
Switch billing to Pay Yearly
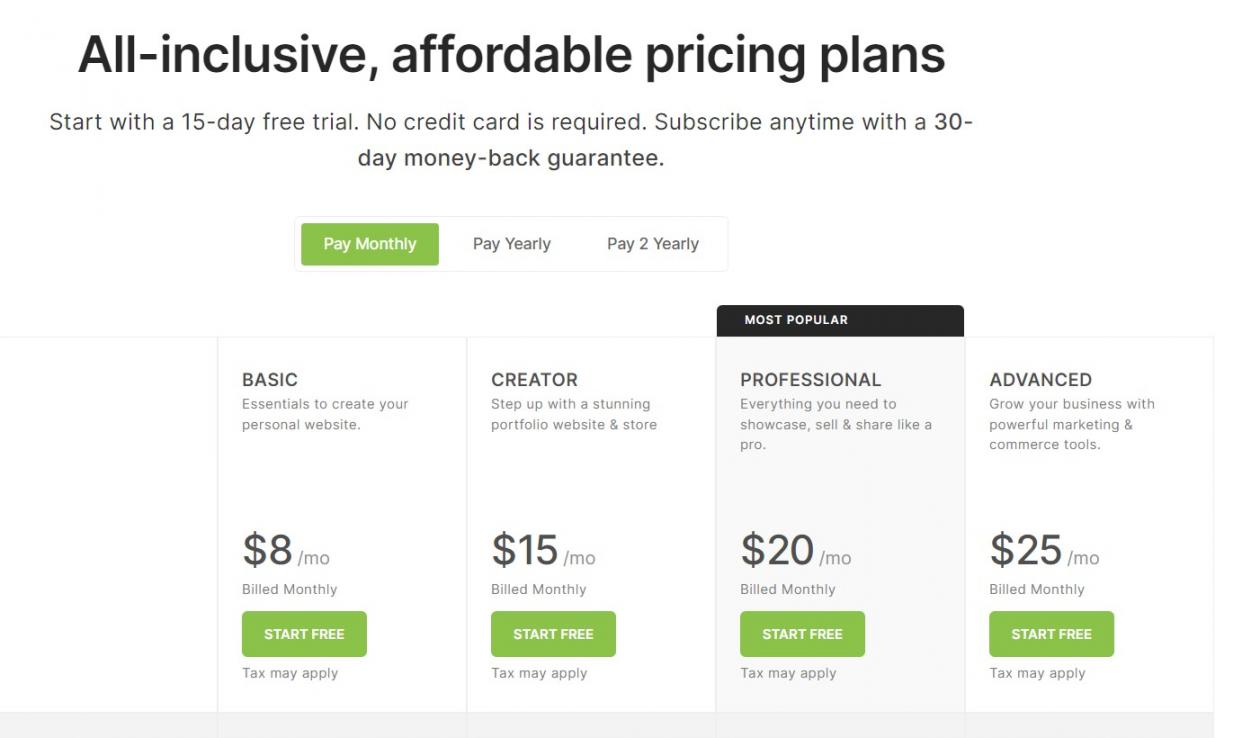click(x=511, y=244)
